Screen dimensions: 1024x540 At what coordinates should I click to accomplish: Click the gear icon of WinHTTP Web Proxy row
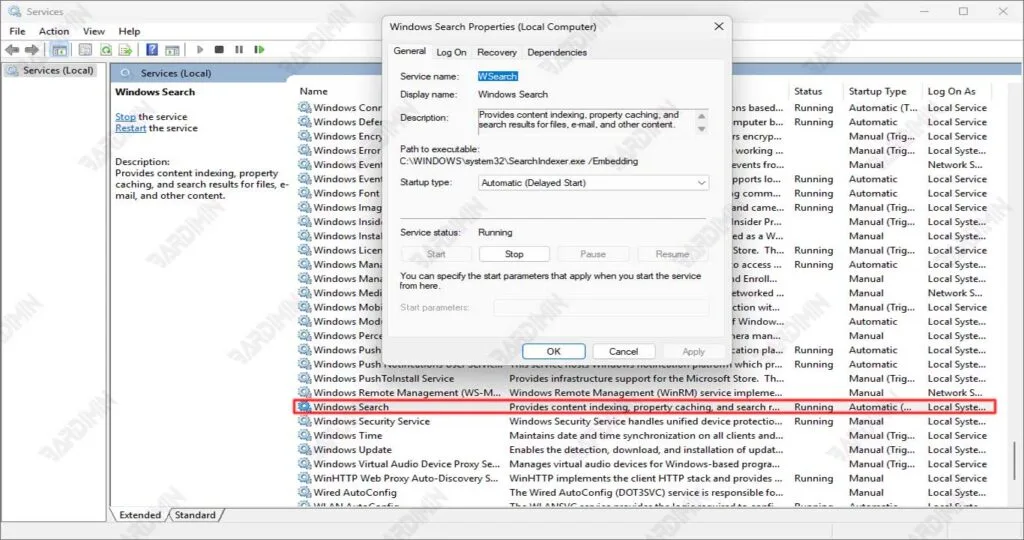(x=305, y=478)
